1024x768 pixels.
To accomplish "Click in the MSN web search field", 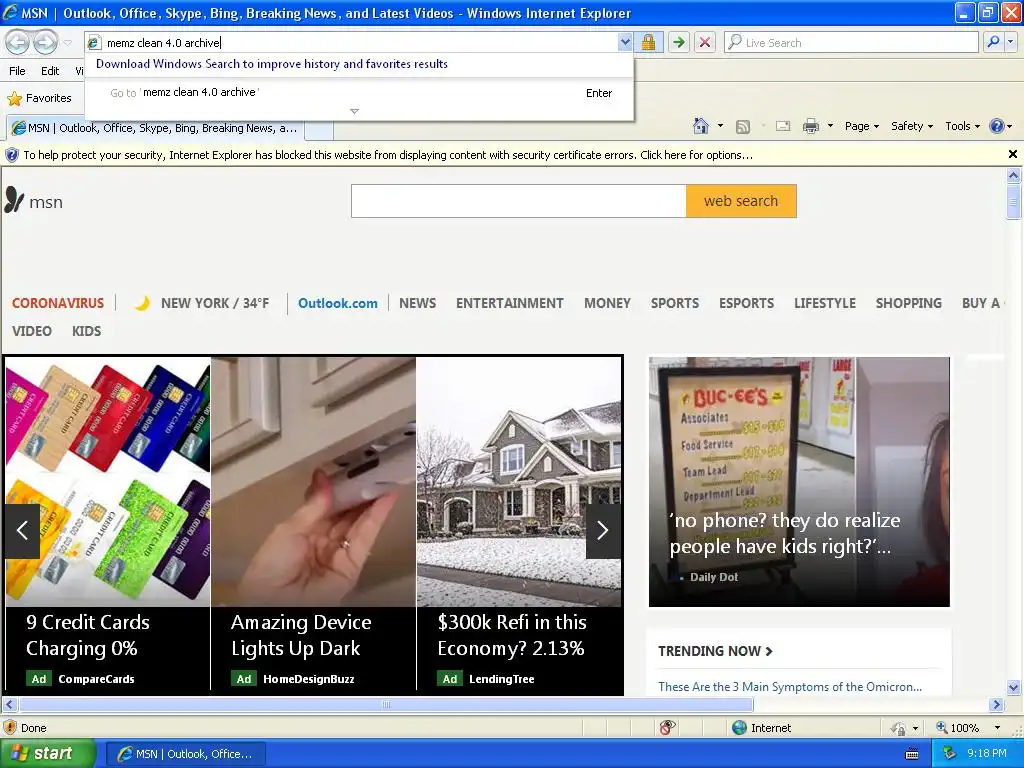I will [519, 201].
